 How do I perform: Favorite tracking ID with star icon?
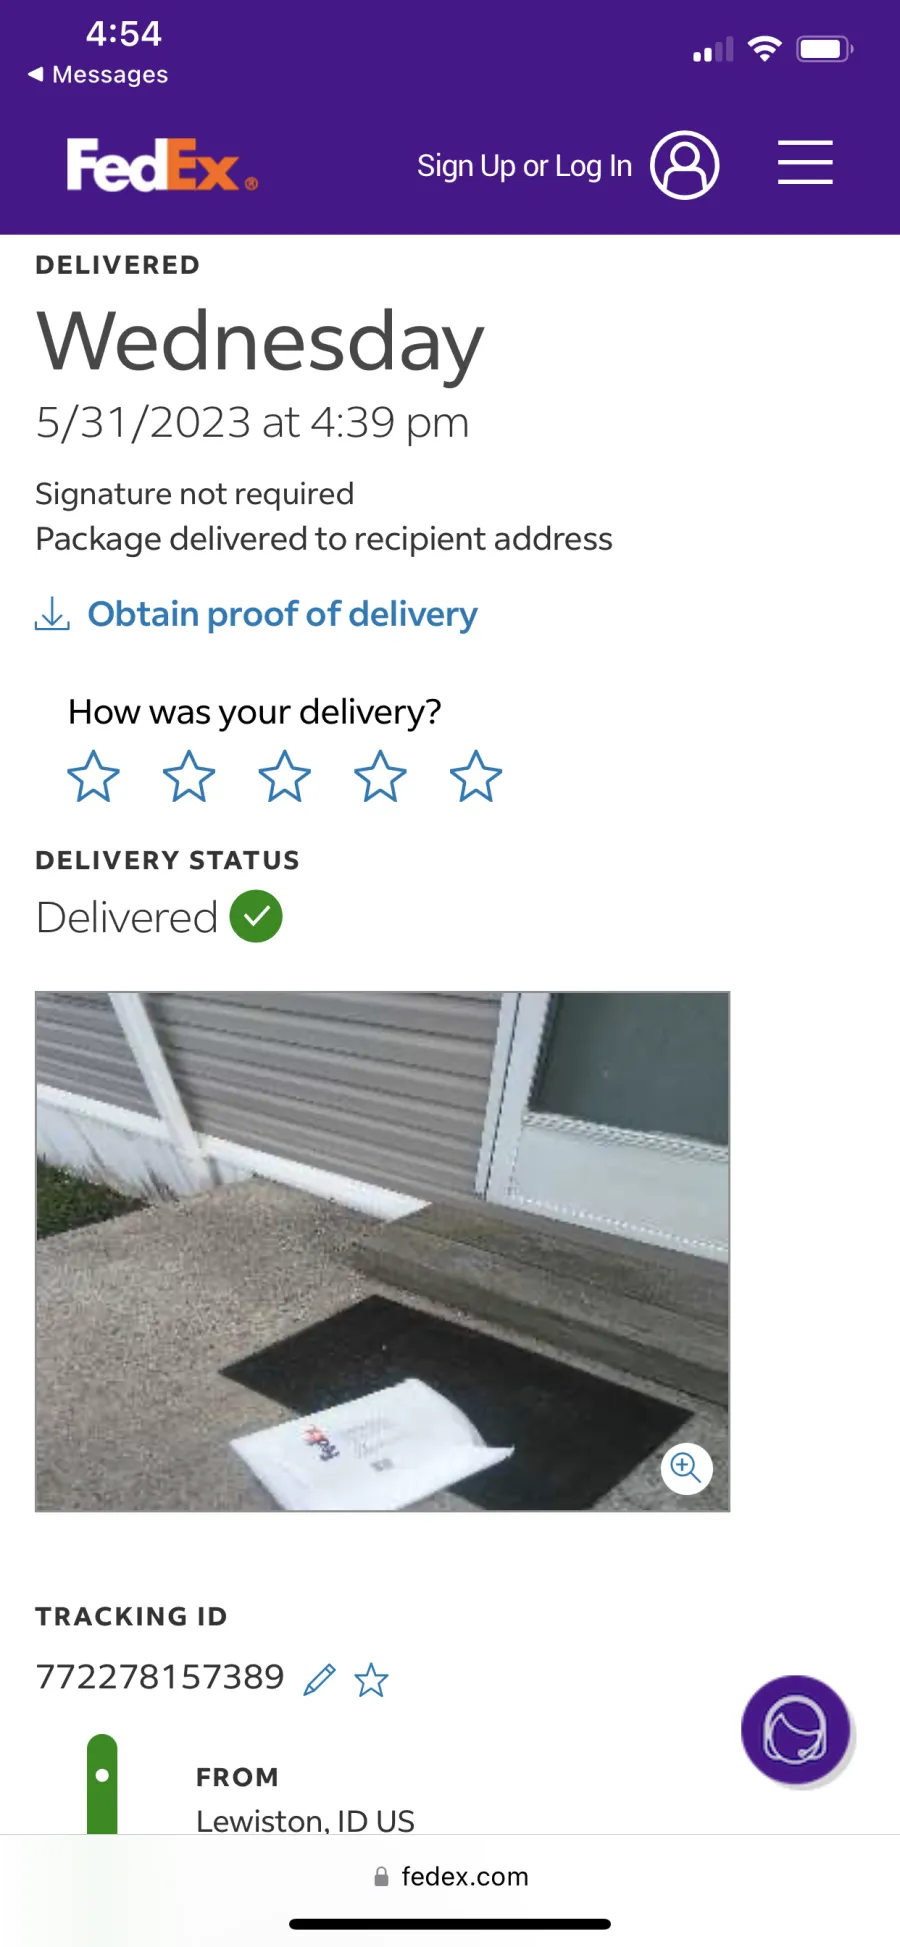click(371, 1679)
